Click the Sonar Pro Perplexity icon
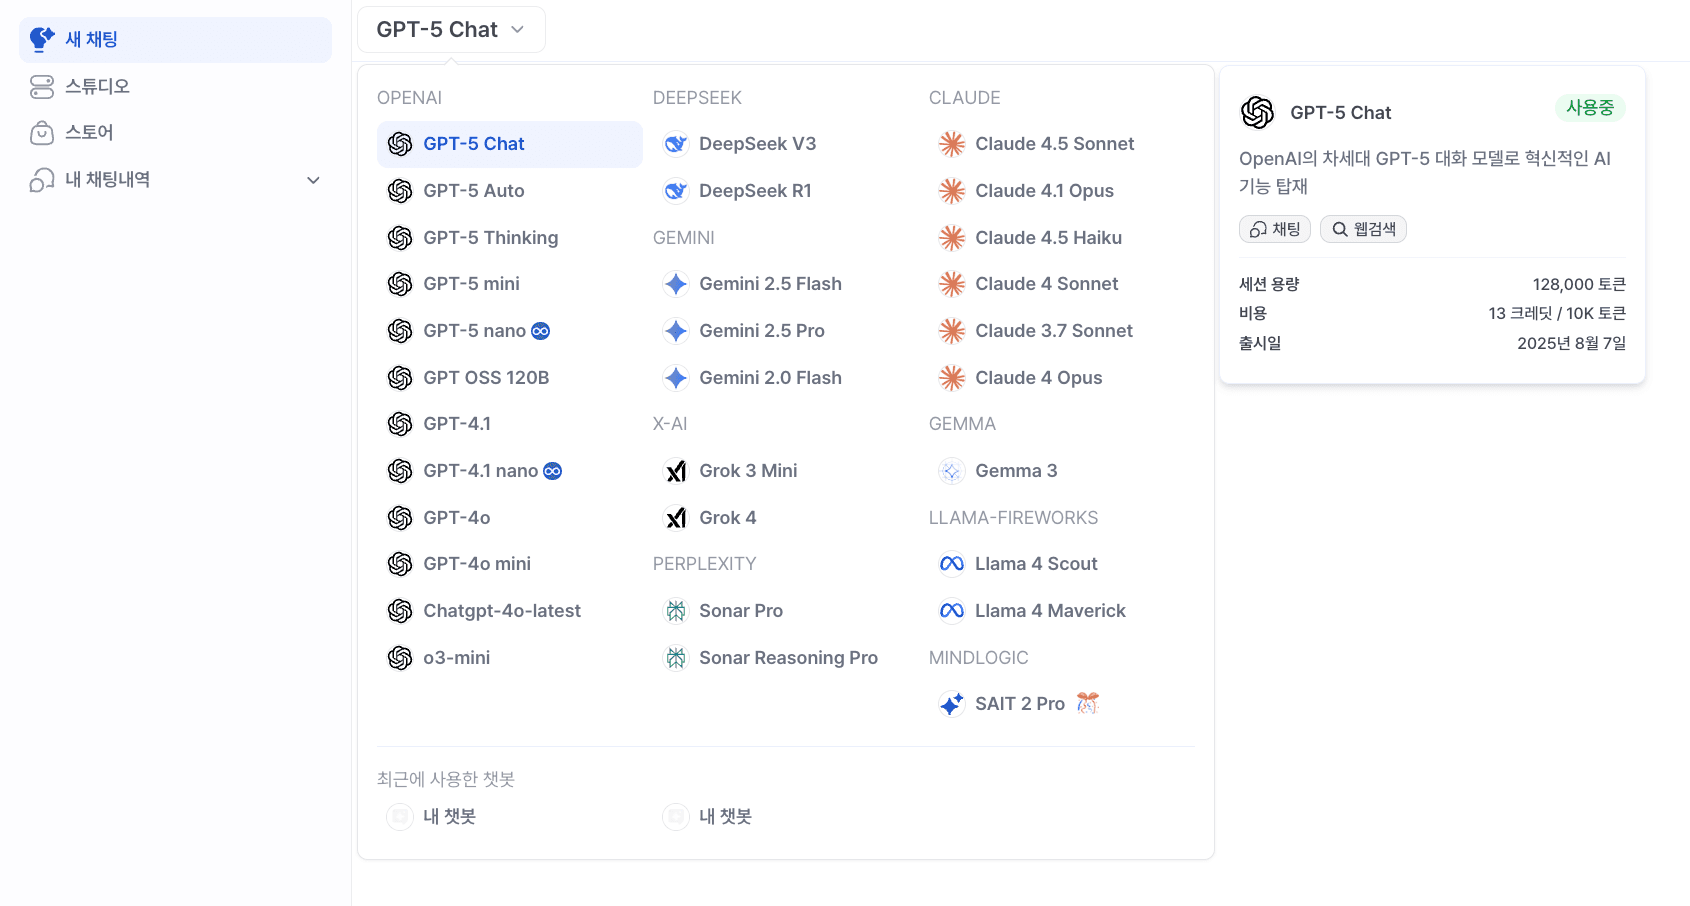 coord(676,611)
